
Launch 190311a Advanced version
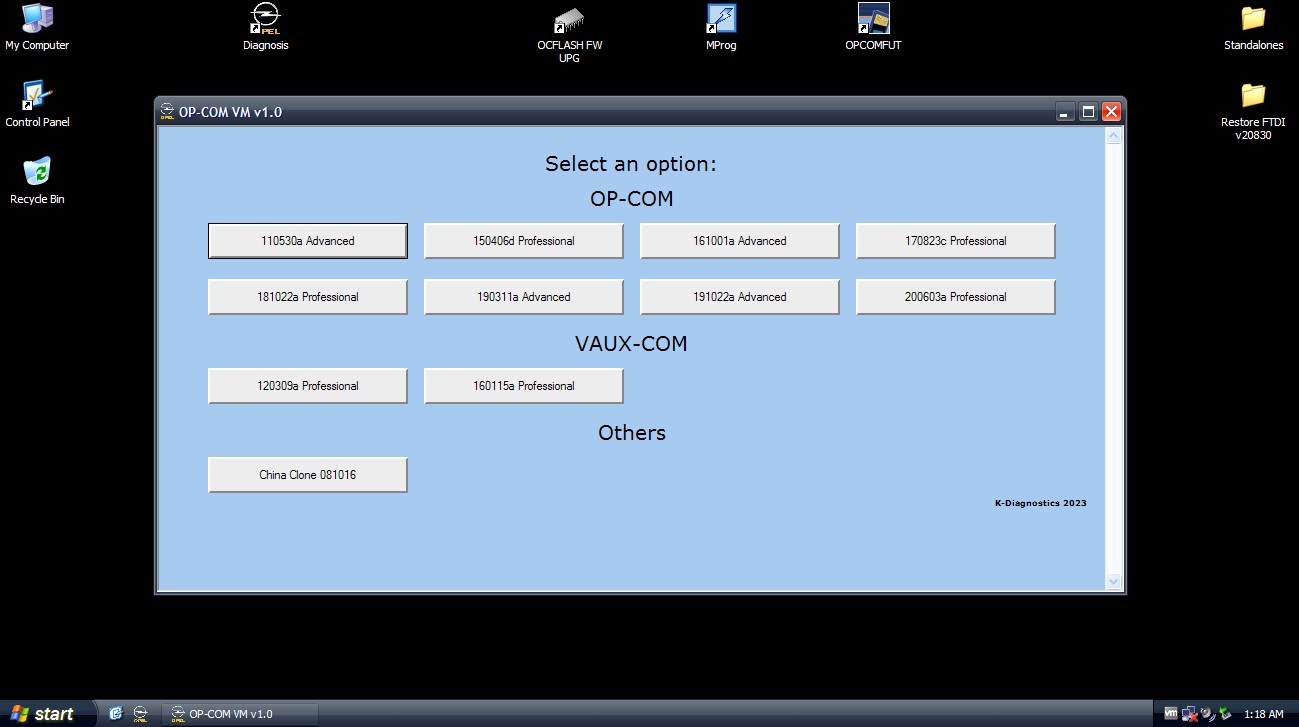pos(524,297)
